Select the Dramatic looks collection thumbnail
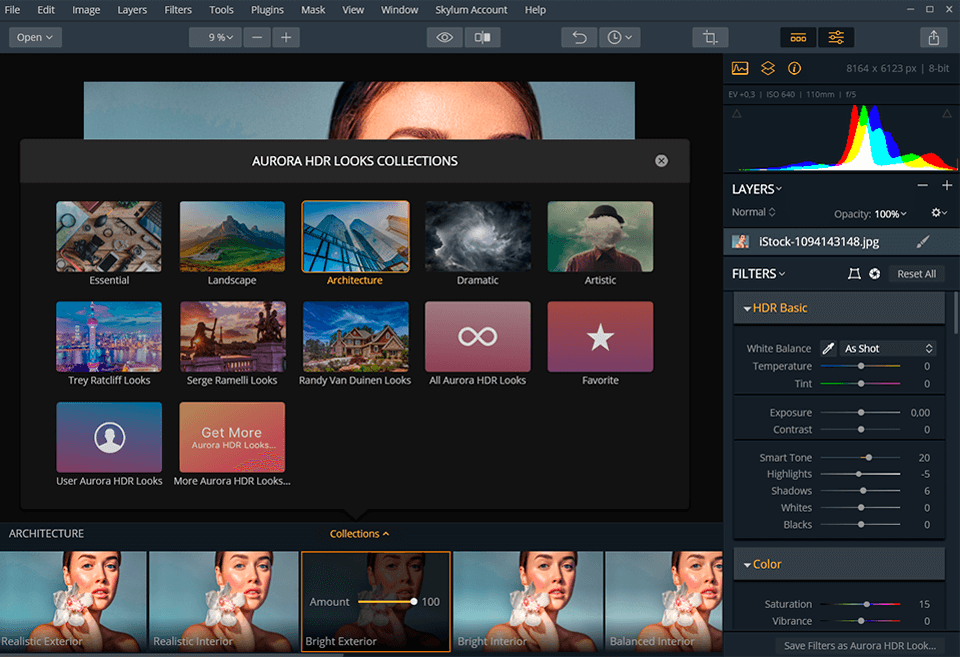Image resolution: width=960 pixels, height=657 pixels. 477,237
